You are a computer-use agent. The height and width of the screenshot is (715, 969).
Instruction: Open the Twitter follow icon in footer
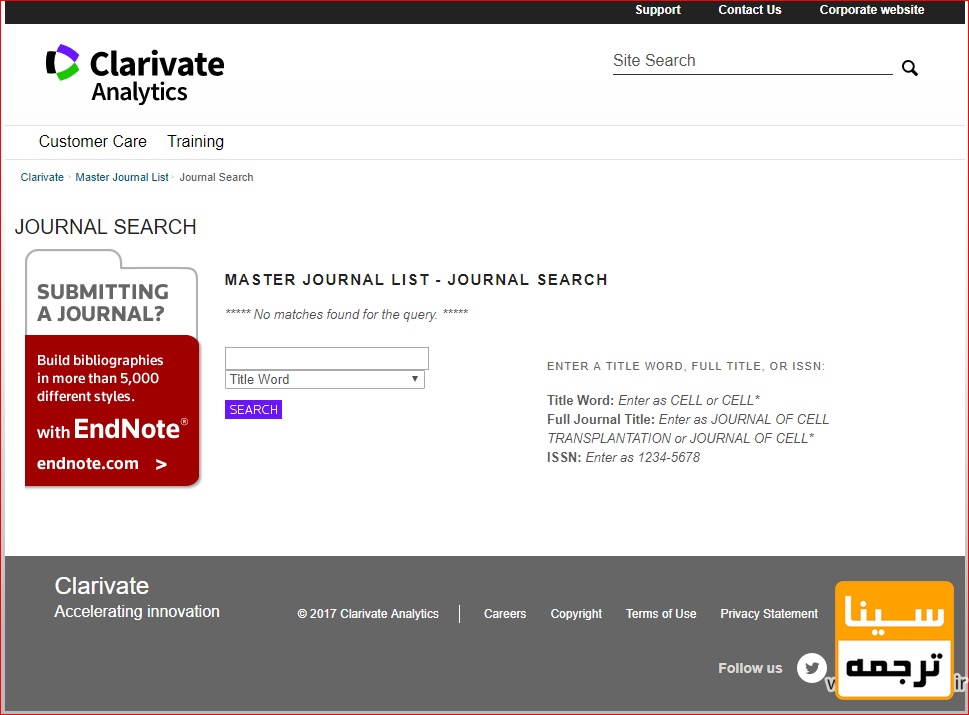[x=812, y=668]
